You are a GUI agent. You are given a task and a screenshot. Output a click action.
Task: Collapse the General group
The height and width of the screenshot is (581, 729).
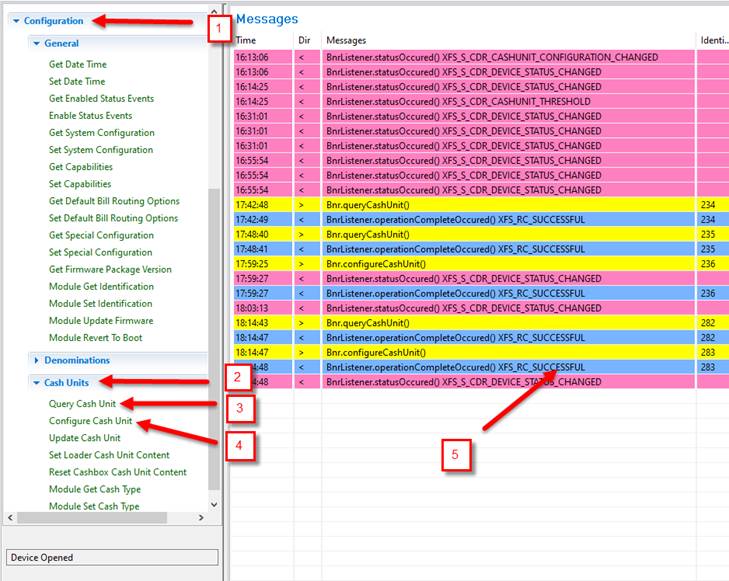tap(36, 44)
